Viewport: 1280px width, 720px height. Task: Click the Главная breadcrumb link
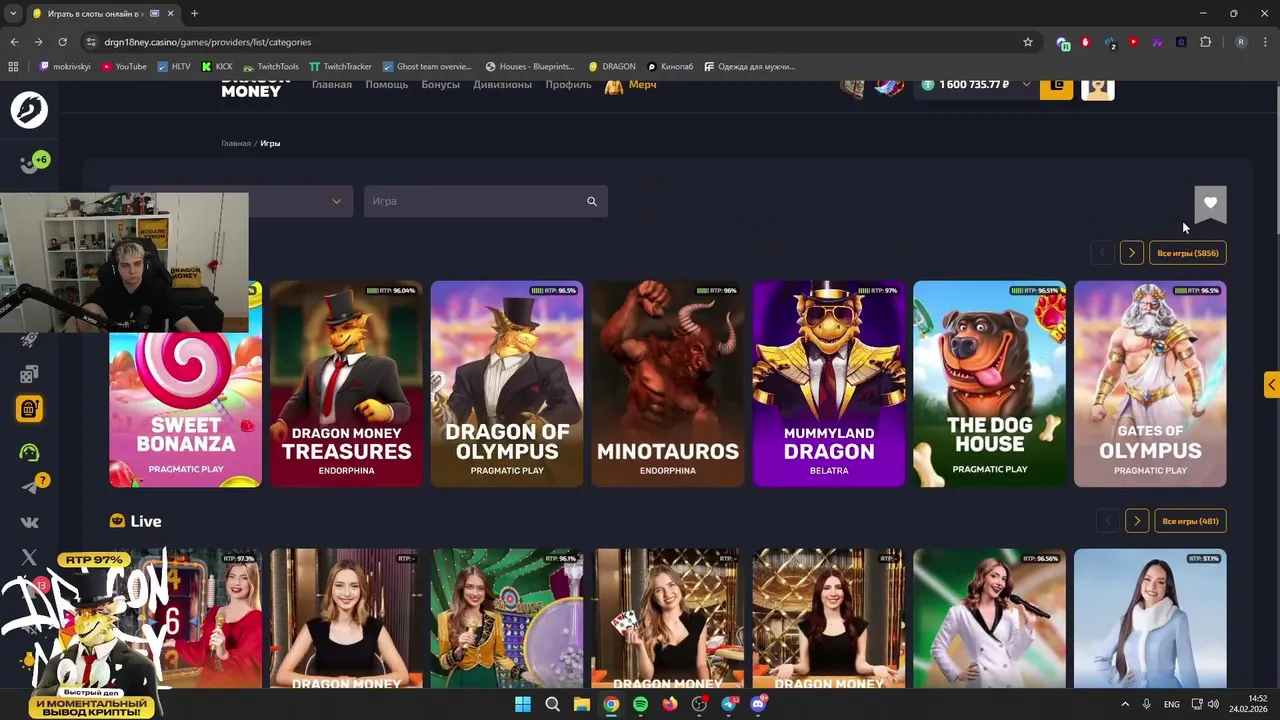click(x=236, y=143)
